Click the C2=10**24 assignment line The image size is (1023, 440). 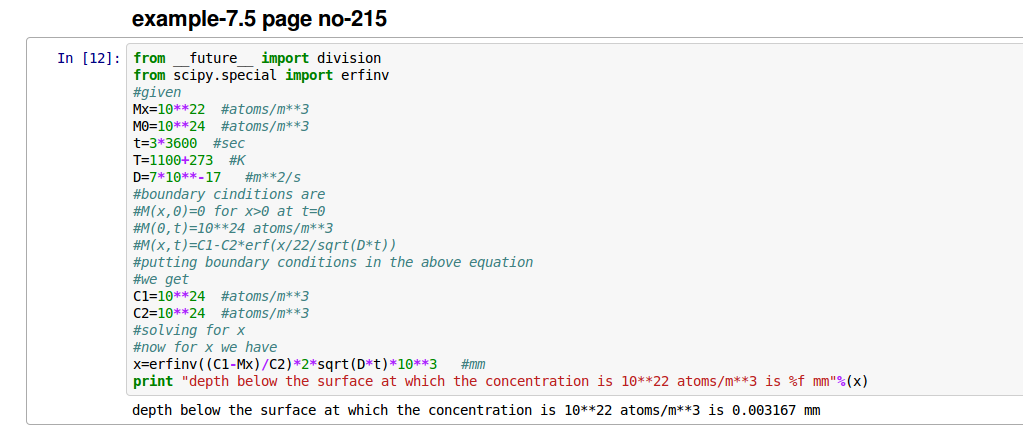point(220,313)
